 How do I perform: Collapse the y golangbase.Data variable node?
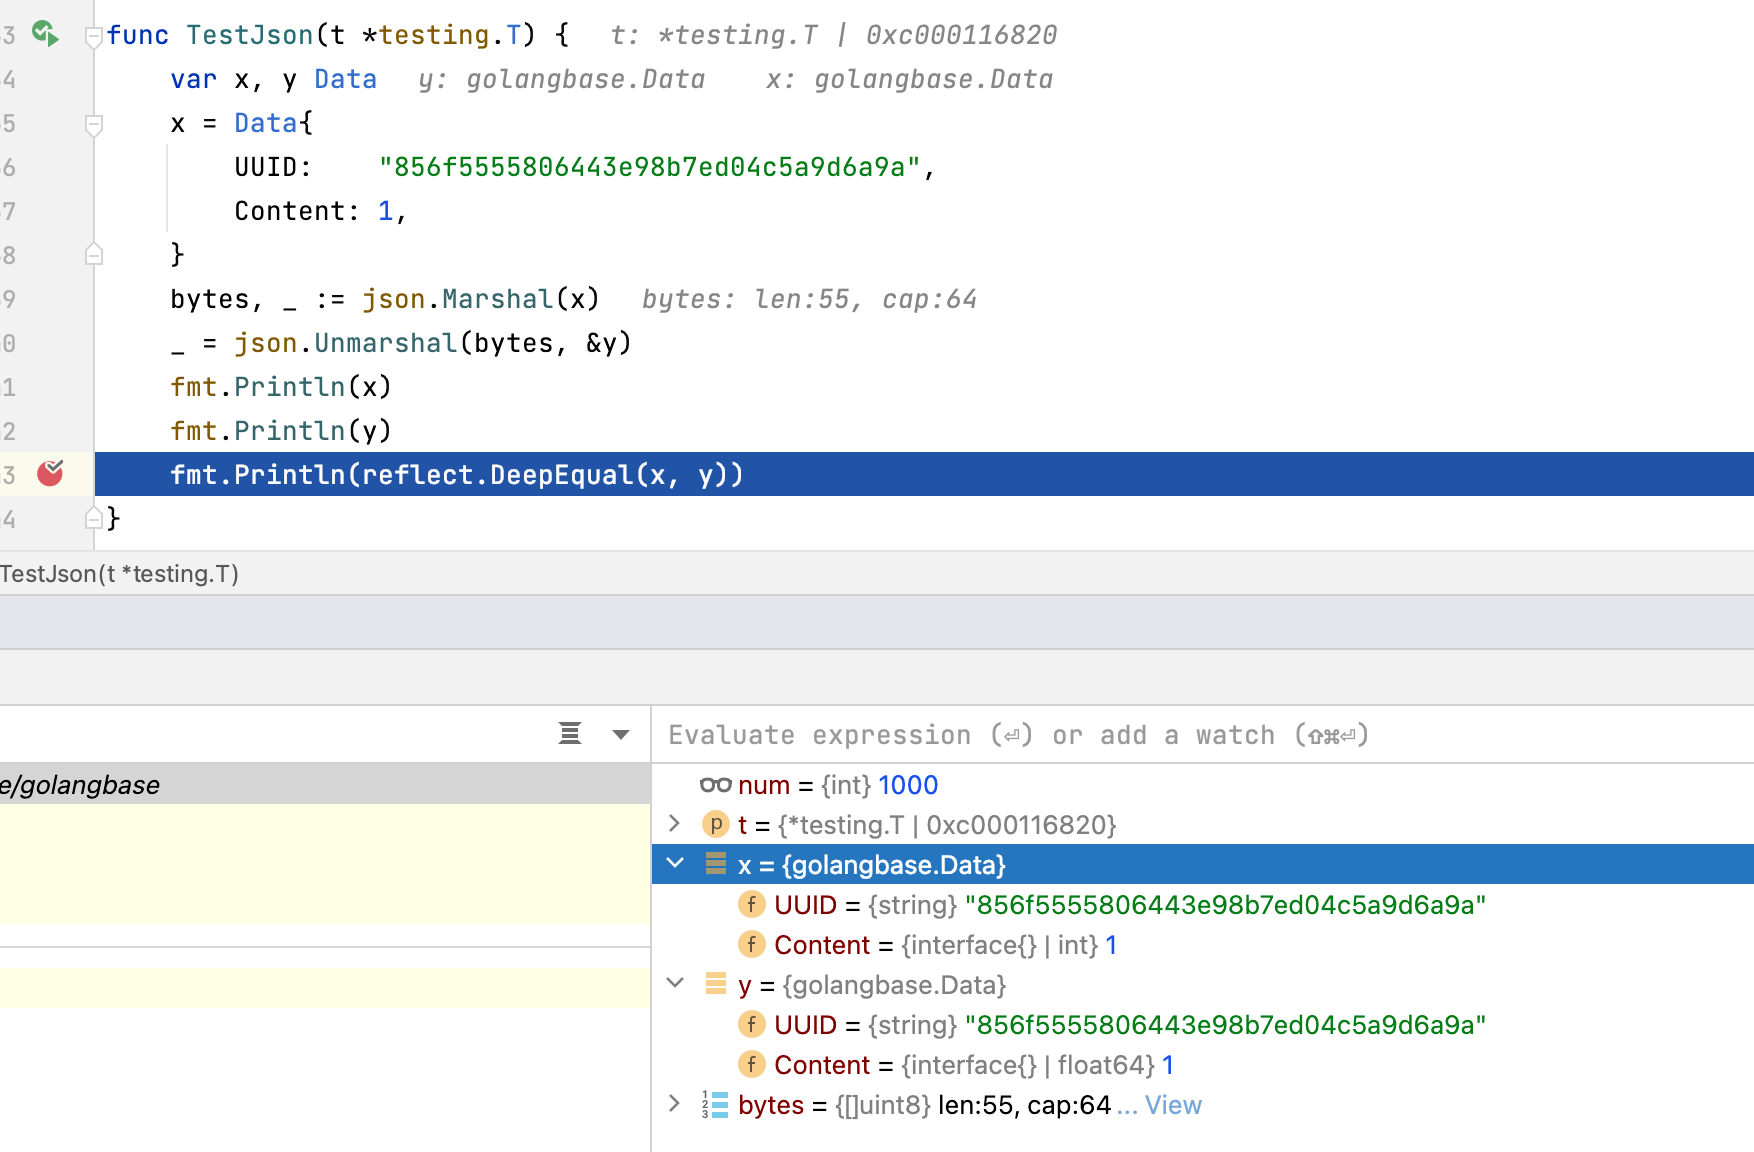pyautogui.click(x=675, y=984)
